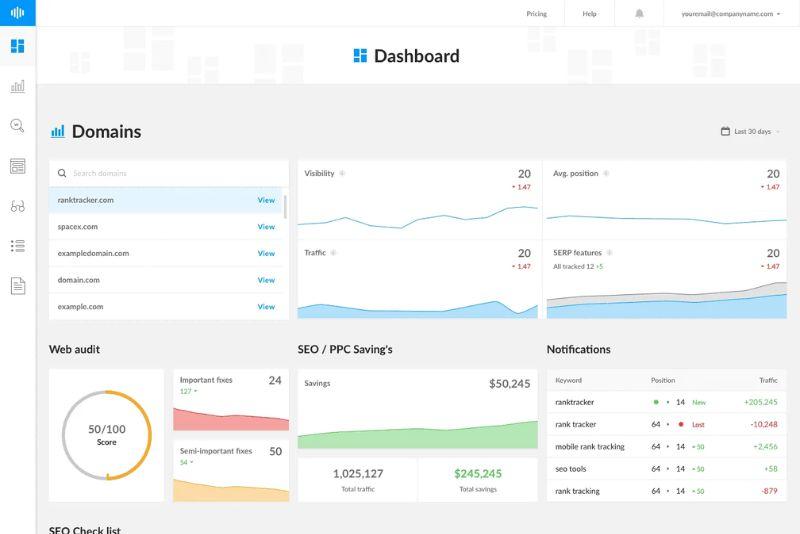Open the Last 30 days date range dropdown
This screenshot has width=800, height=534.
pyautogui.click(x=751, y=131)
